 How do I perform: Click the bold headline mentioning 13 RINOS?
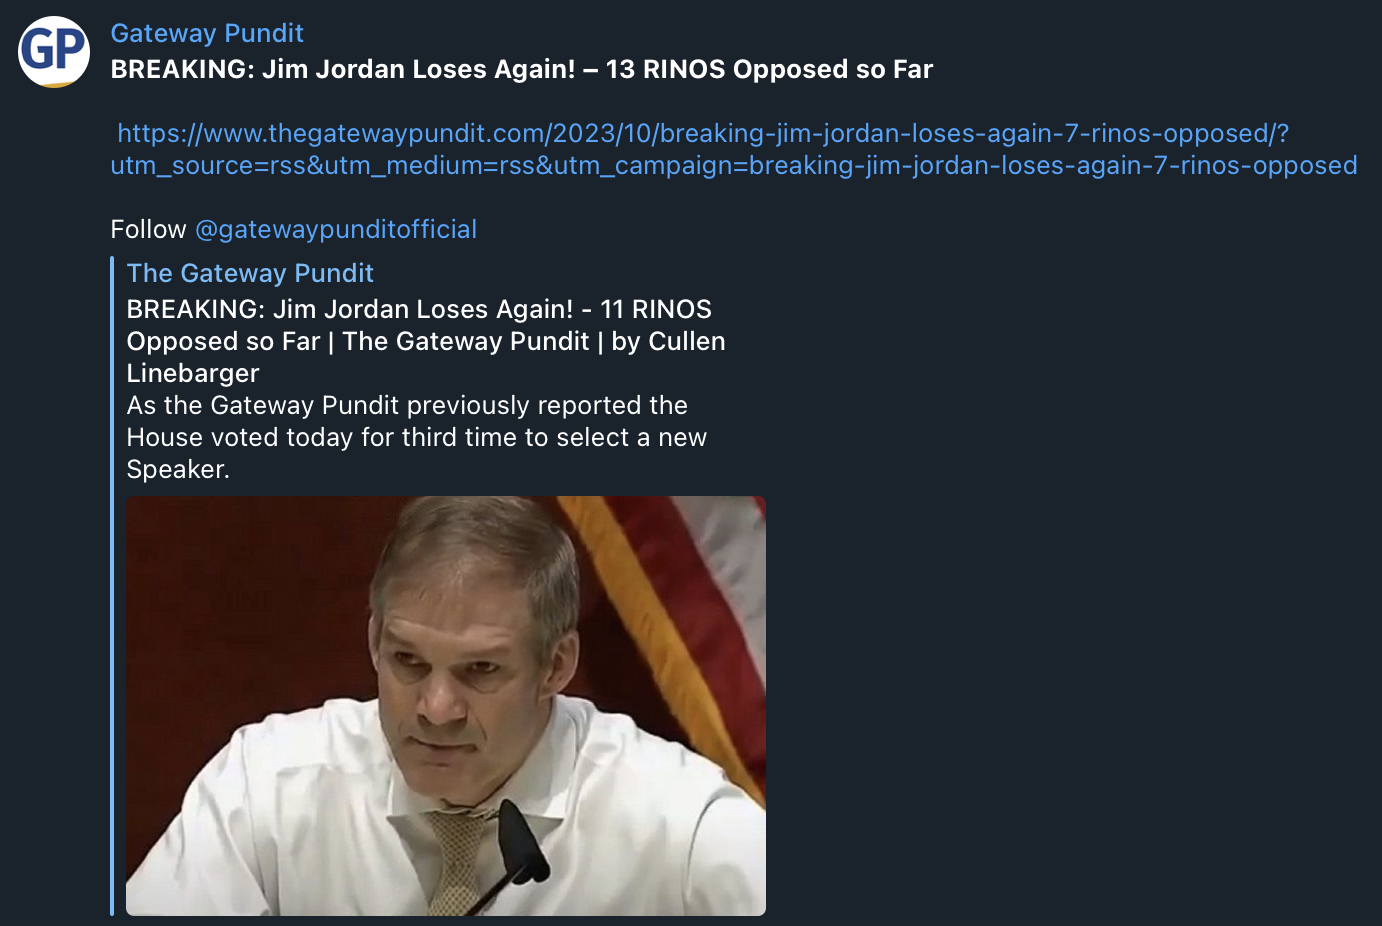(522, 69)
